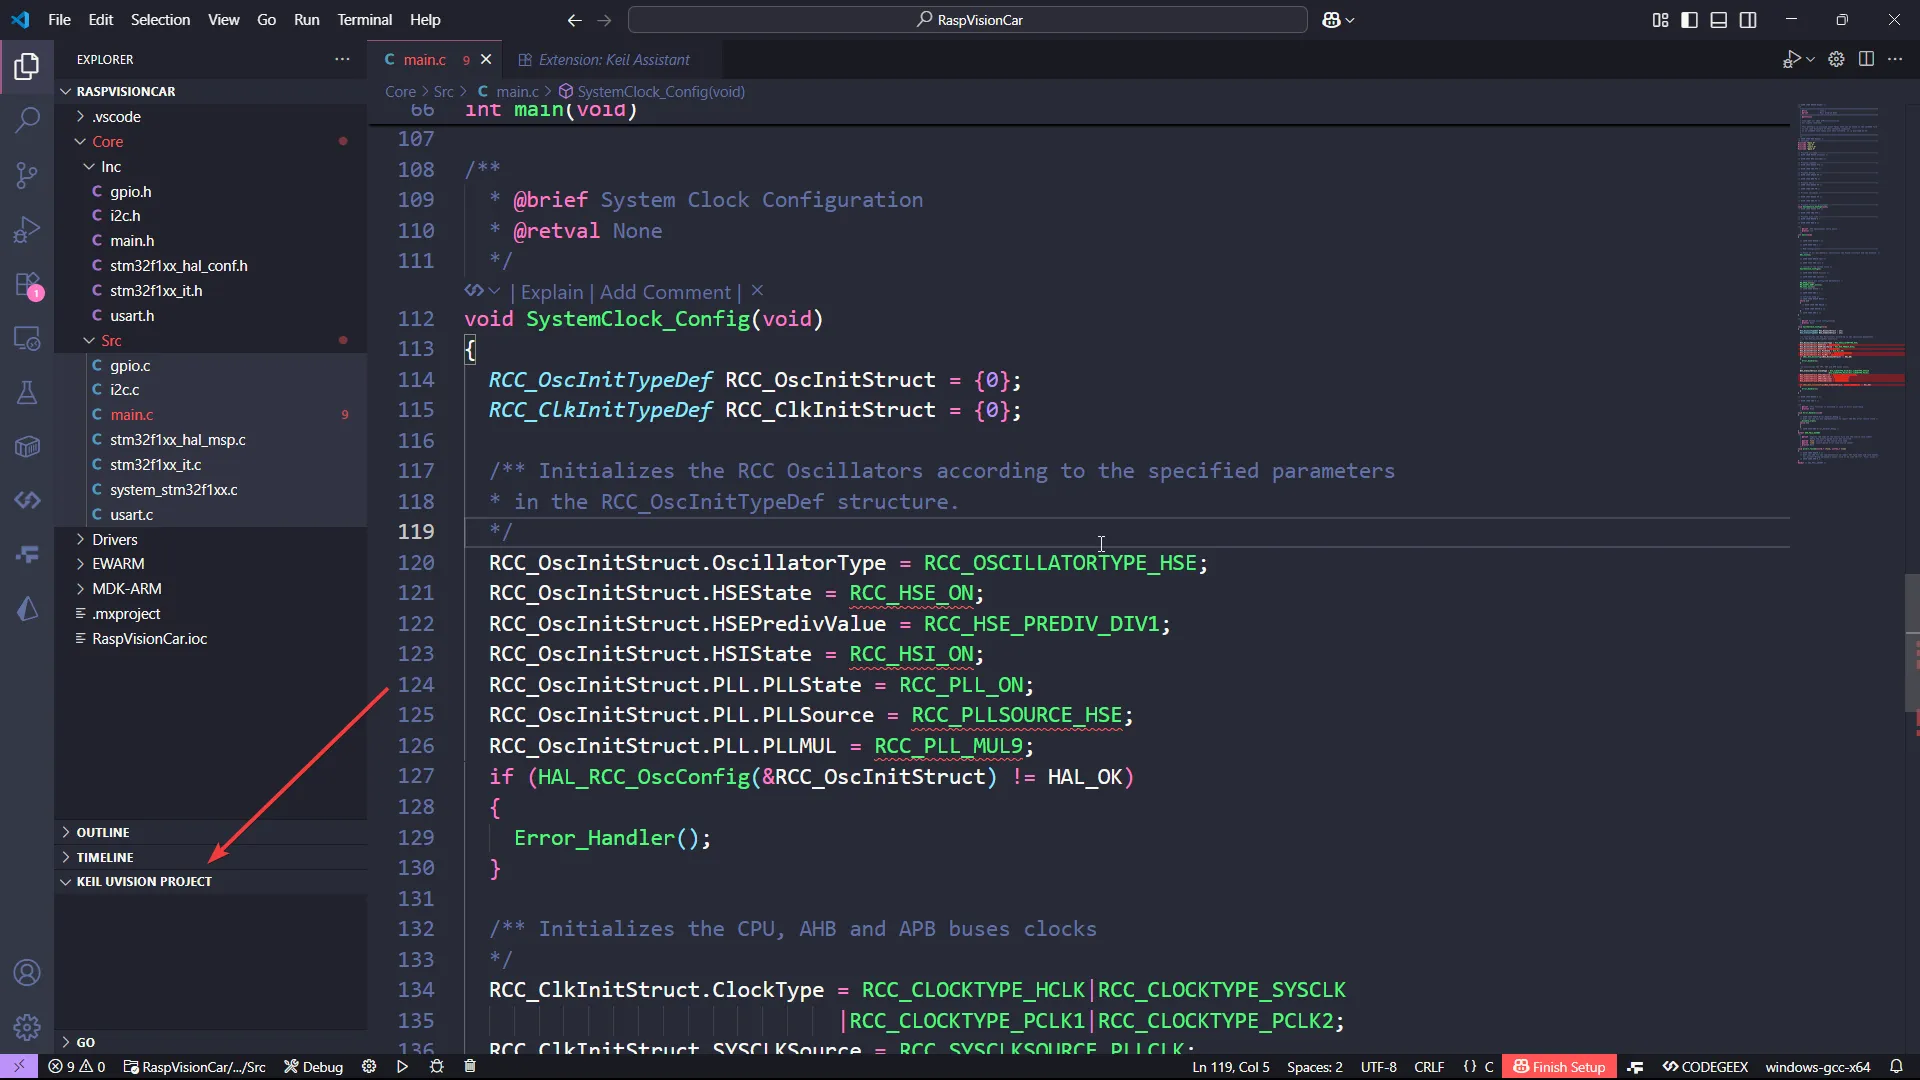The image size is (1920, 1080).
Task: Collapse the KEIL UVISION PROJECT section
Action: (x=144, y=882)
